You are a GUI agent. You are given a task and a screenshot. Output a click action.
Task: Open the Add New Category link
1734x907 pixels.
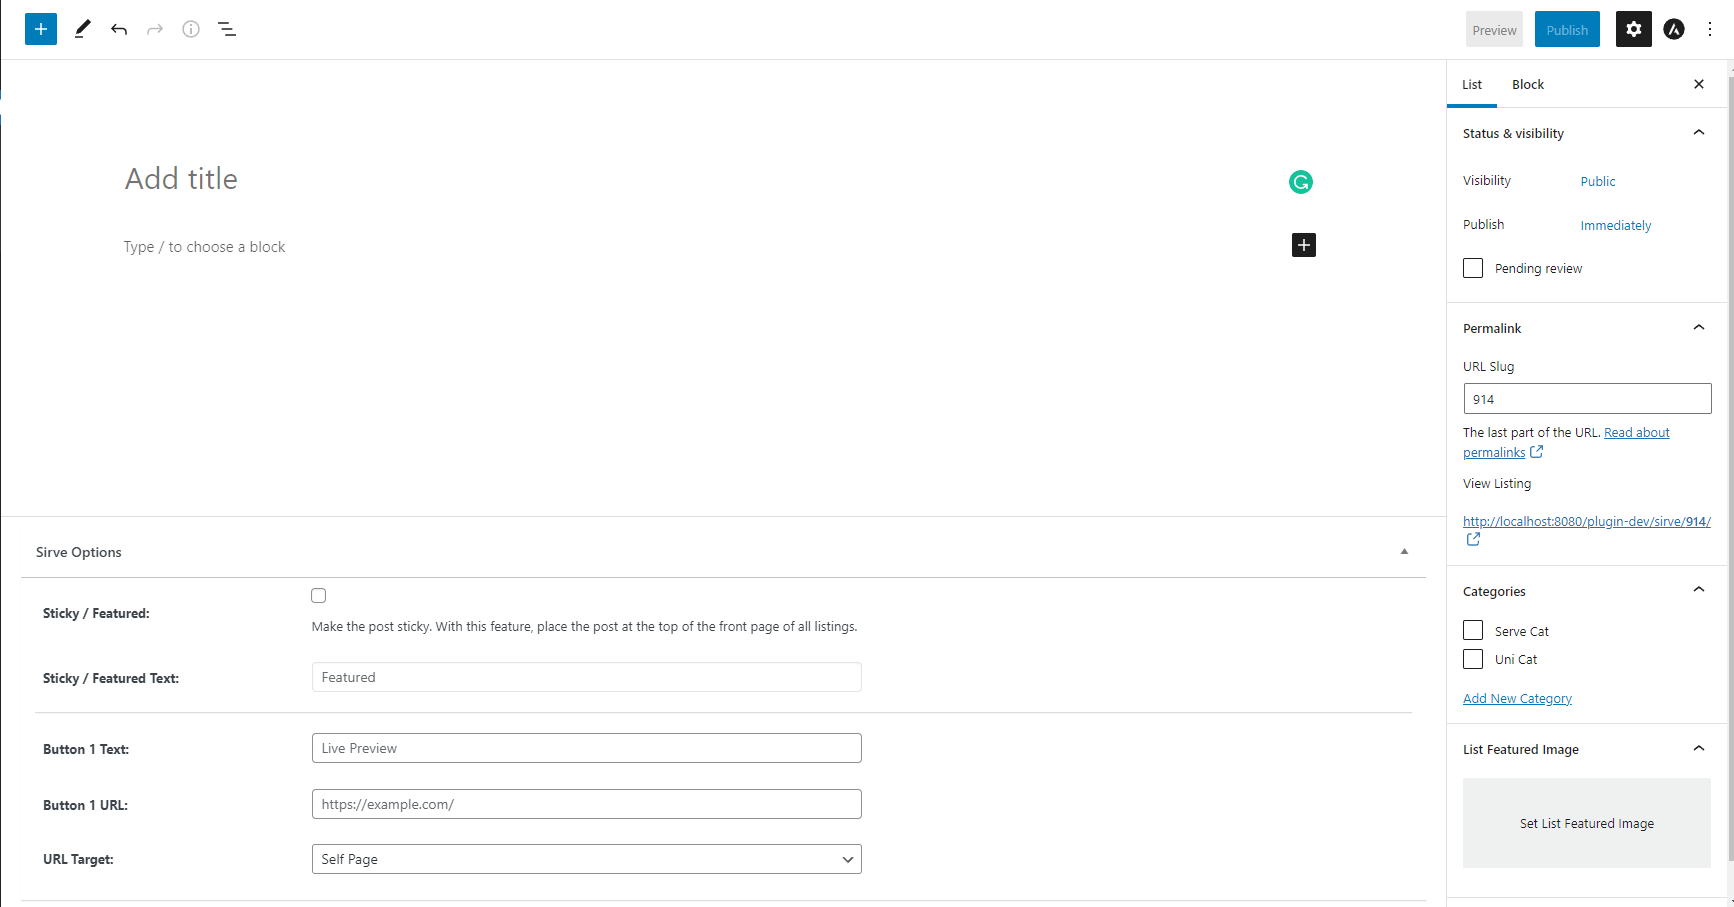1517,698
